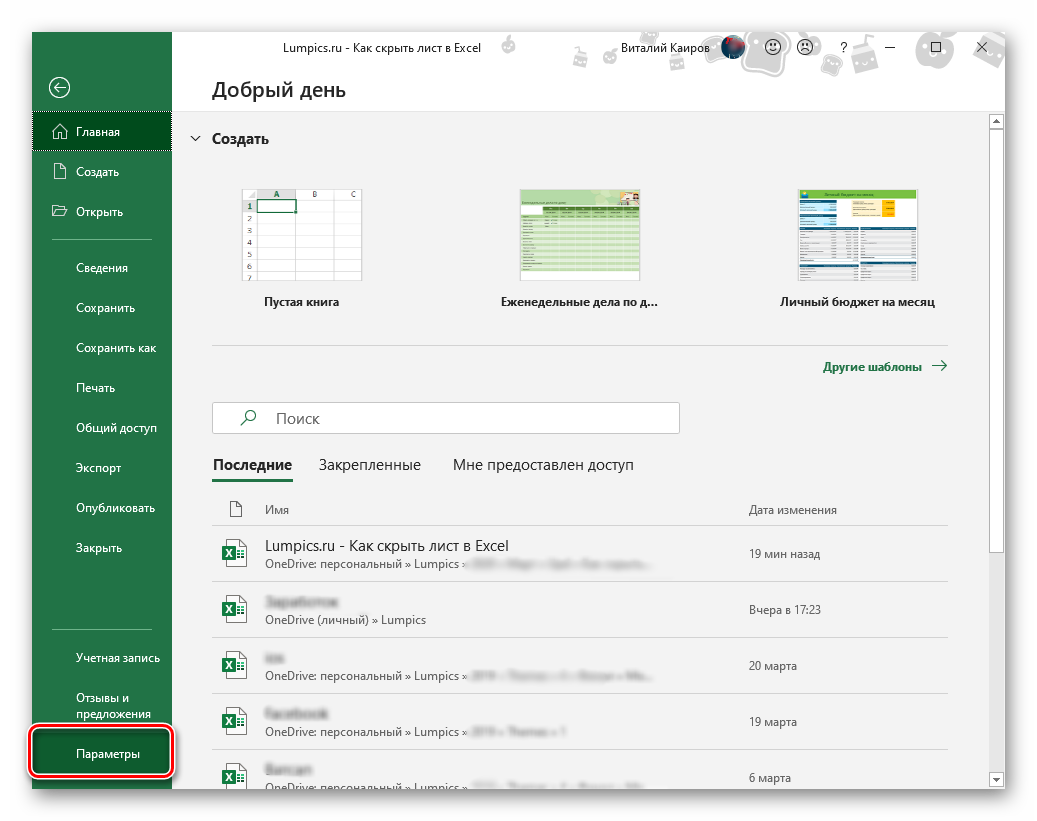1037x821 pixels.
Task: Choose the Пустая книга template thumbnail
Action: coord(301,235)
